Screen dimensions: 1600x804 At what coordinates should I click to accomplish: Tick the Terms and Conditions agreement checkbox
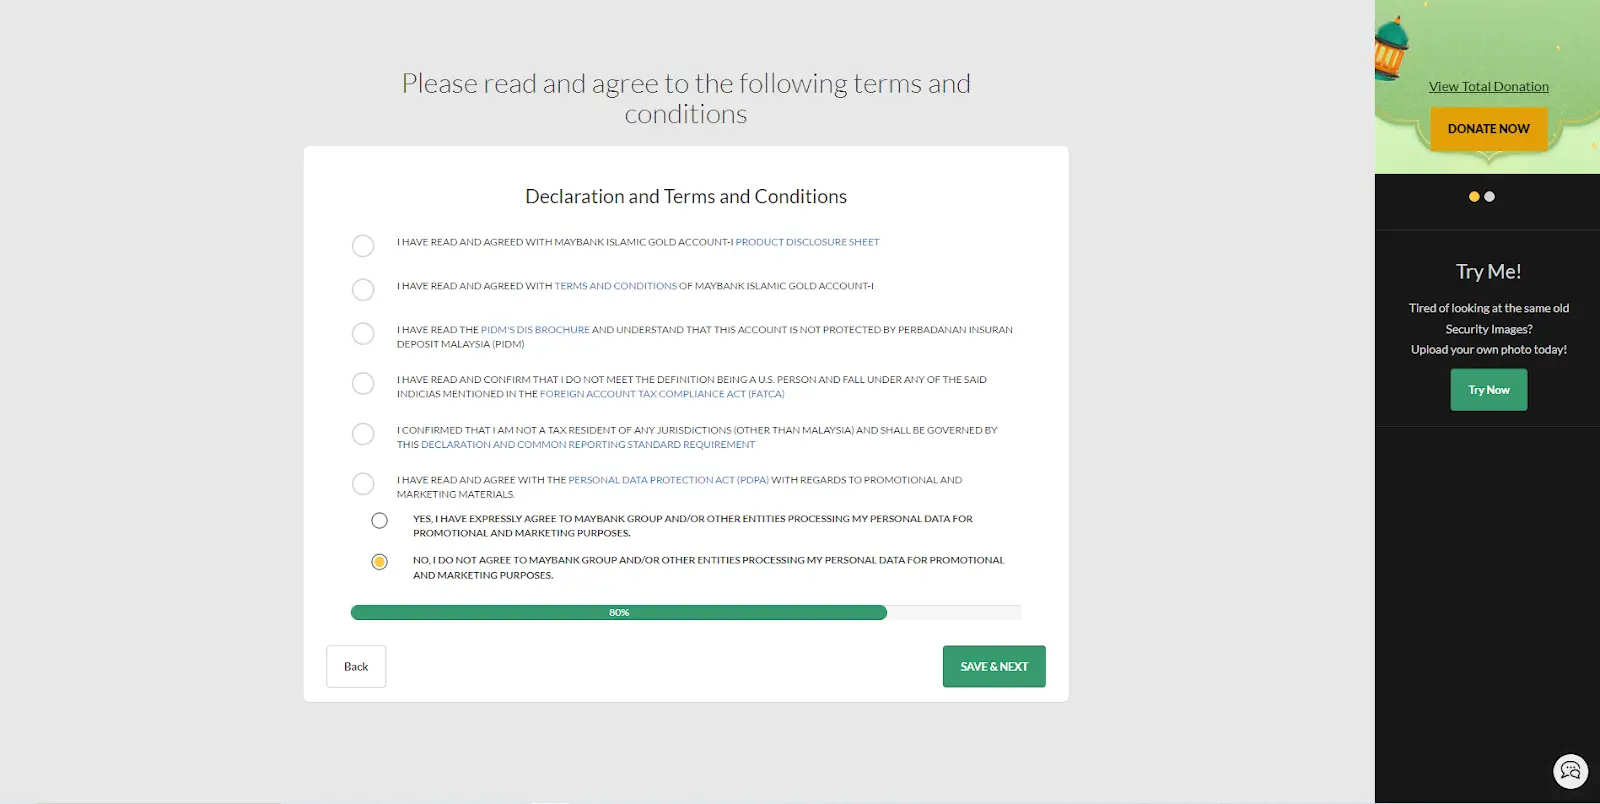coord(363,290)
